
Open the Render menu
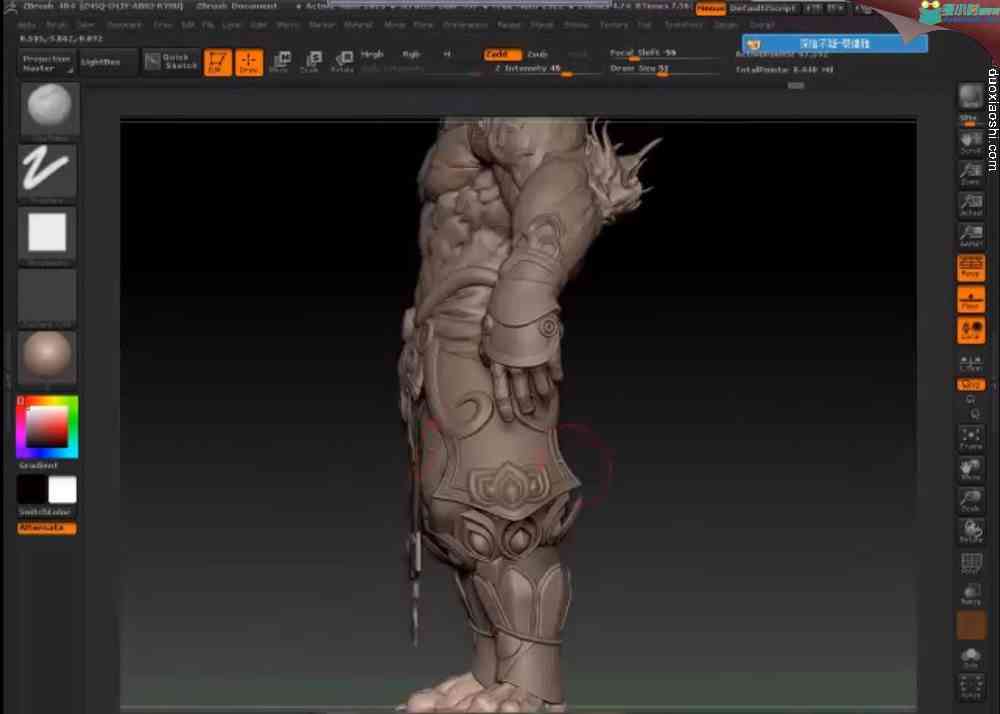click(508, 25)
